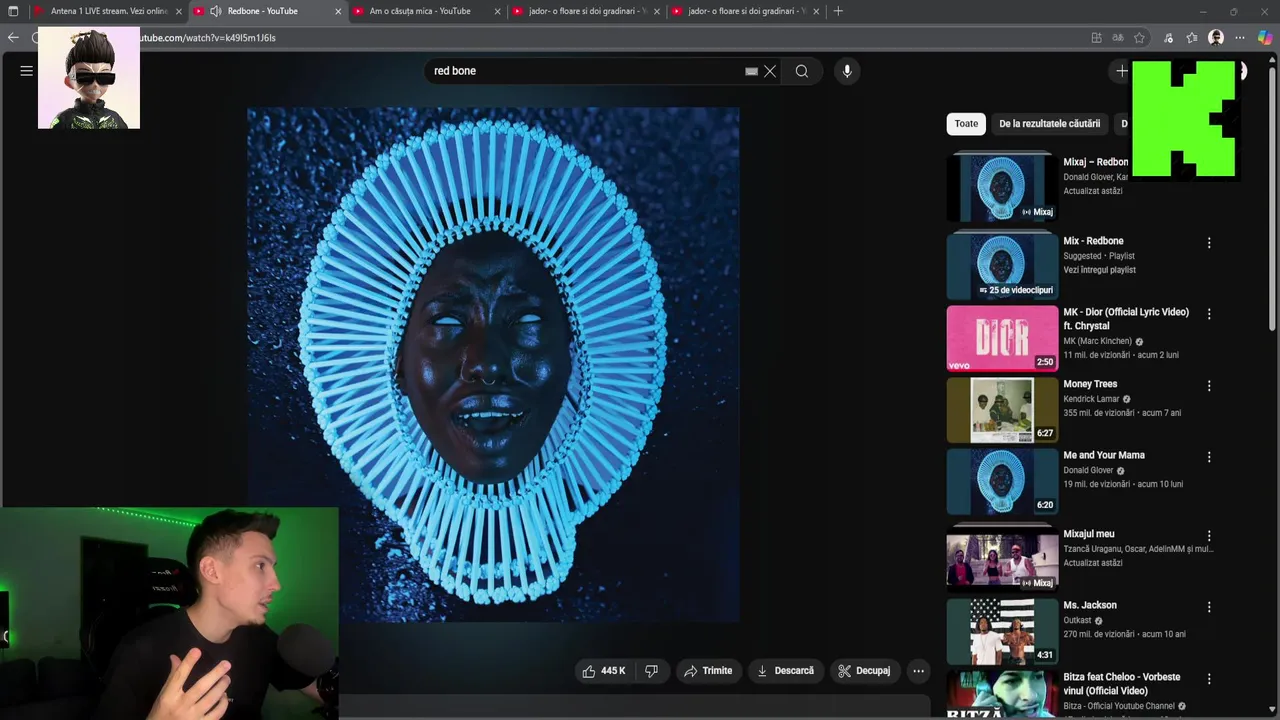The width and height of the screenshot is (1280, 720).
Task: Click the Redbone album artwork video
Action: [493, 365]
